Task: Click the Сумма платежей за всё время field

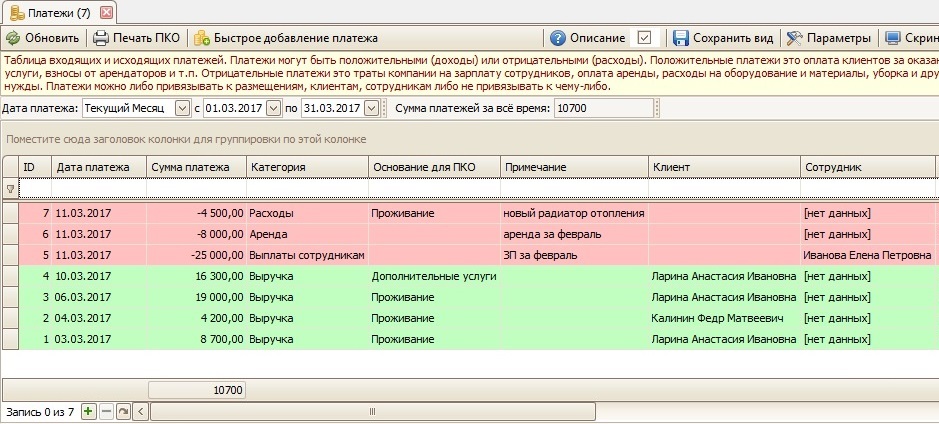Action: tap(602, 108)
